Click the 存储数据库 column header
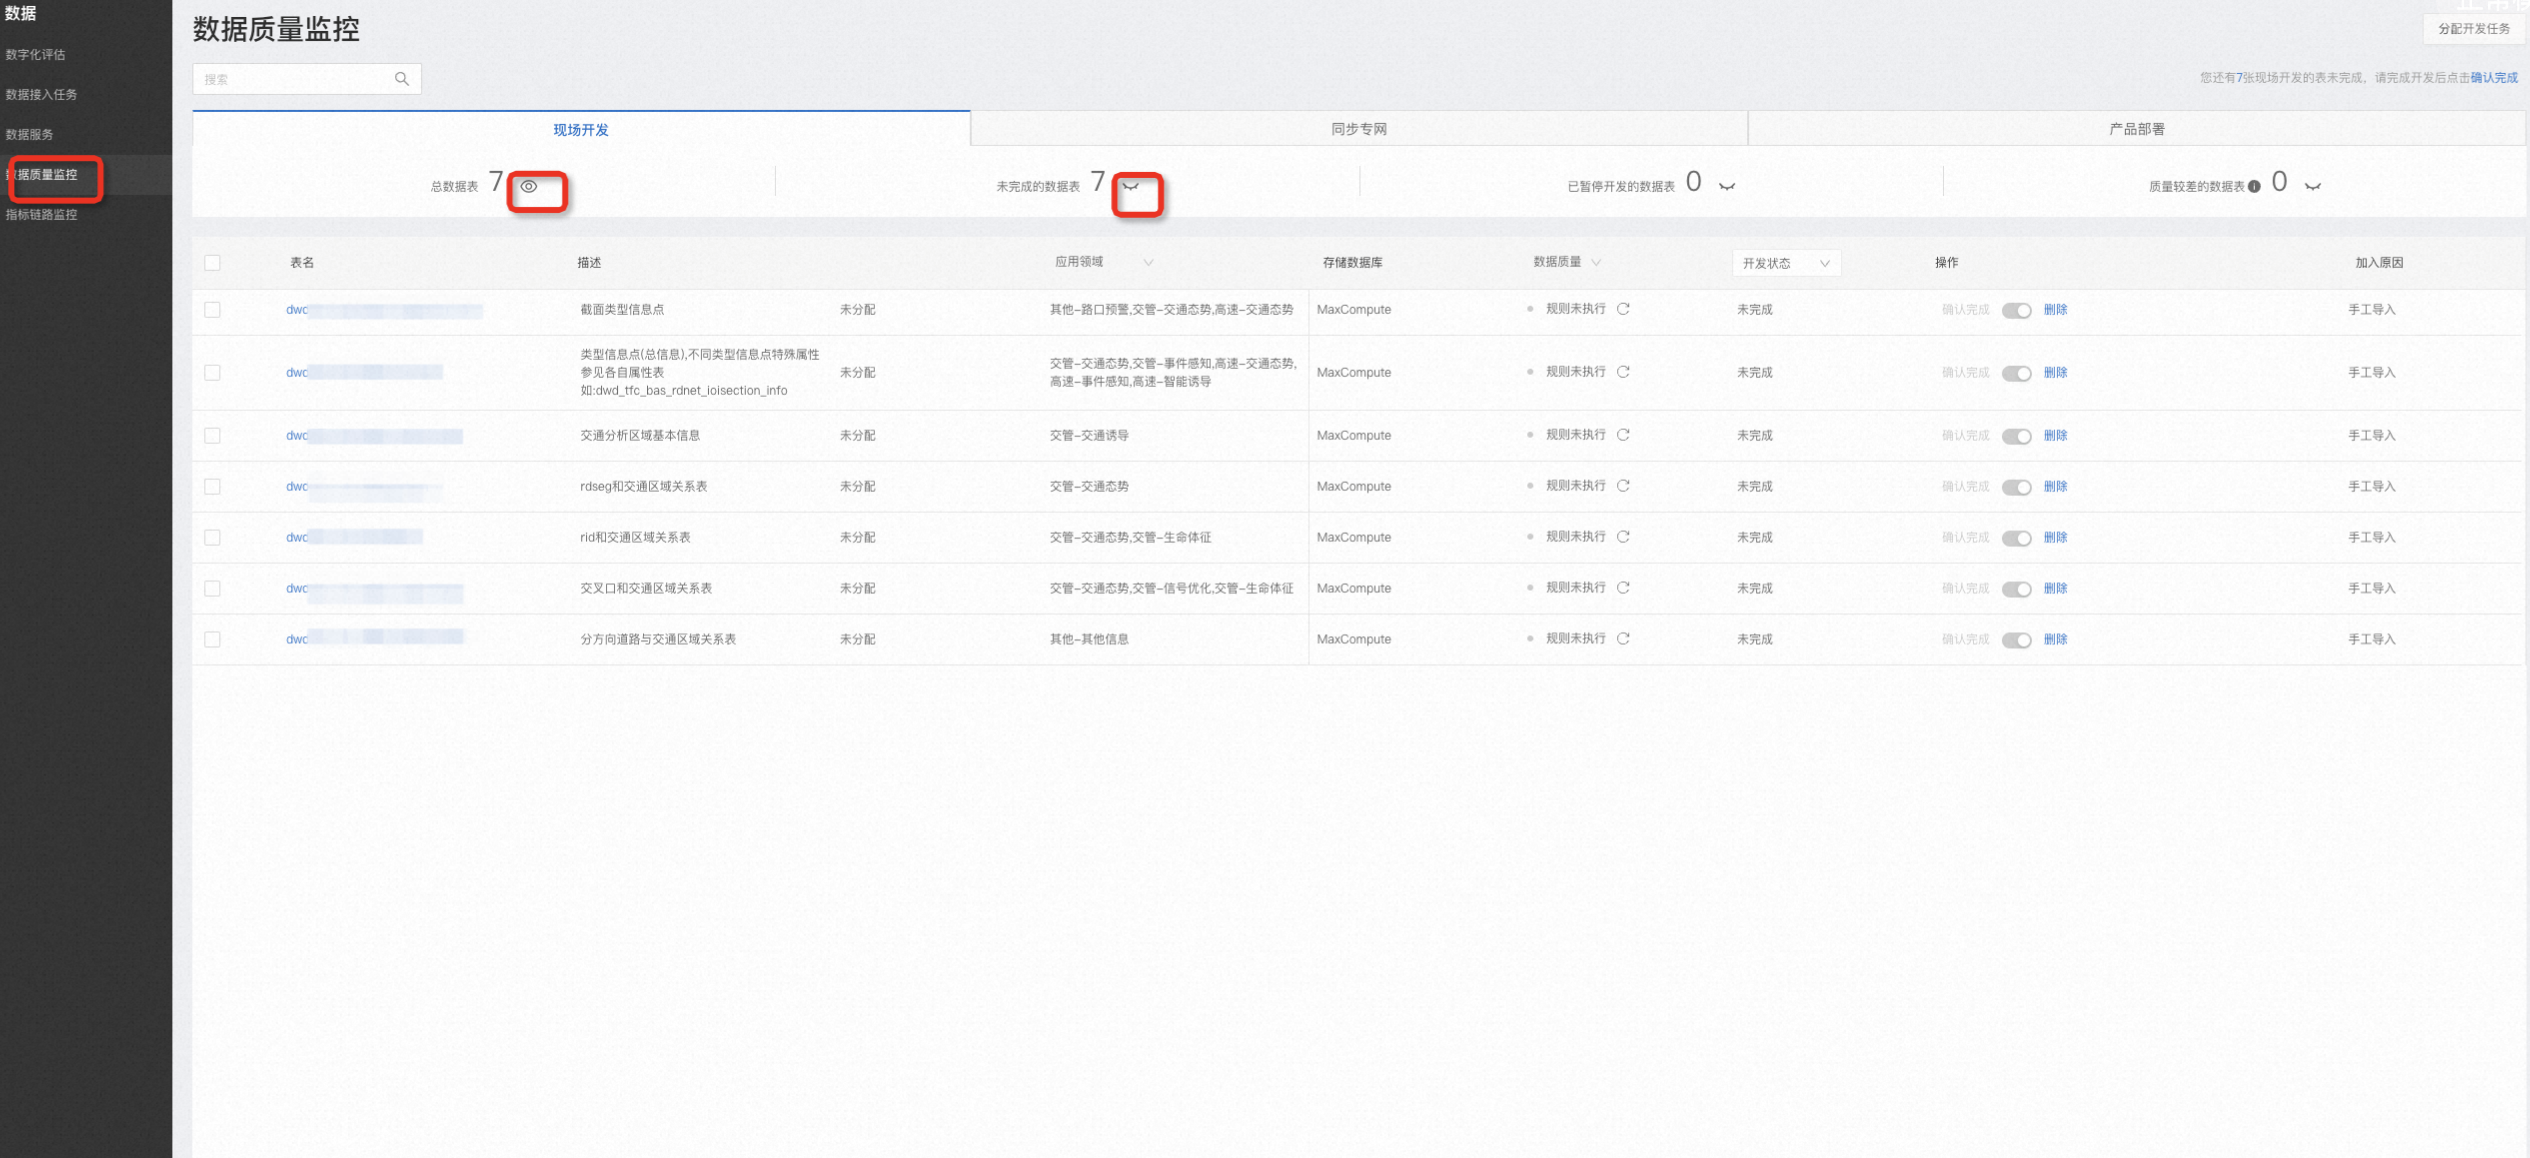Screen dimensions: 2530x1158 1352,263
